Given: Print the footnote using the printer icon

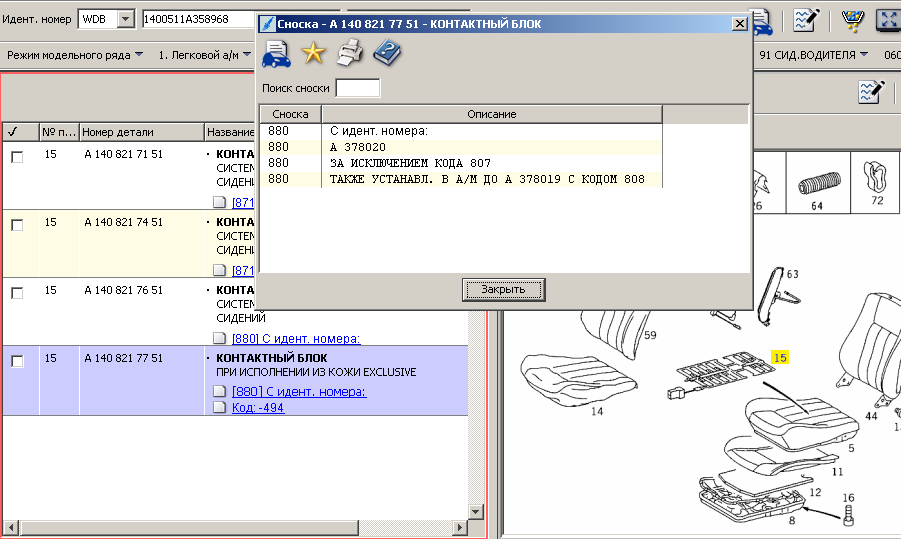Looking at the screenshot, I should click(x=349, y=53).
